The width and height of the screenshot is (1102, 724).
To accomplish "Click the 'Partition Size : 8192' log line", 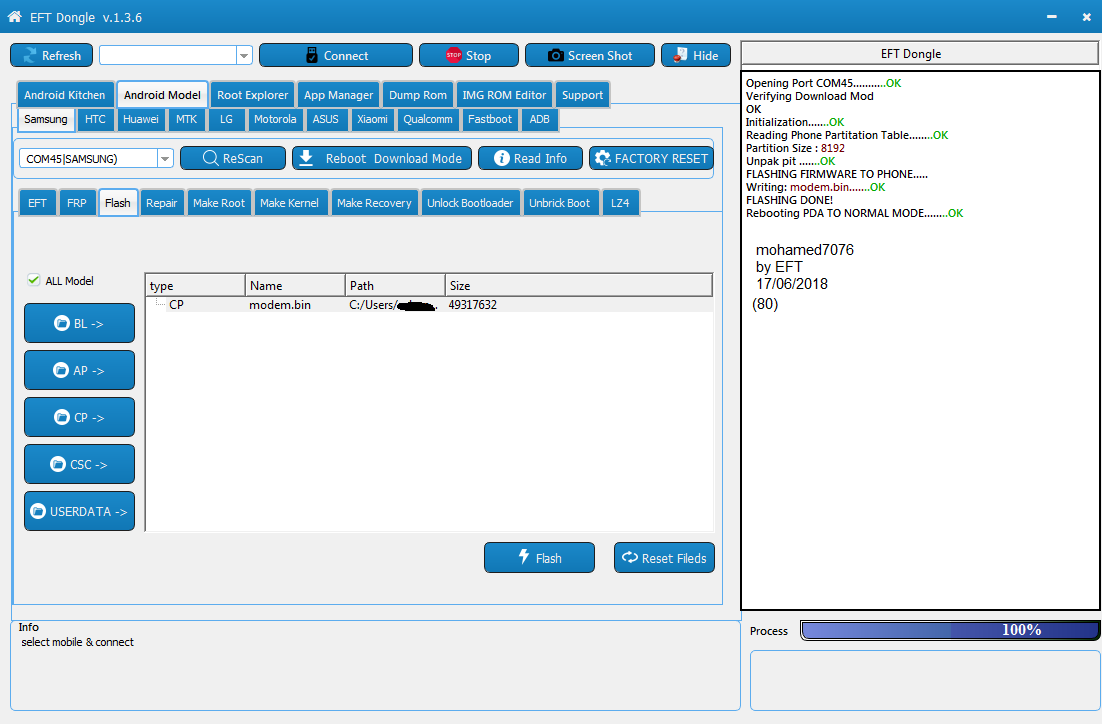I will [x=795, y=148].
